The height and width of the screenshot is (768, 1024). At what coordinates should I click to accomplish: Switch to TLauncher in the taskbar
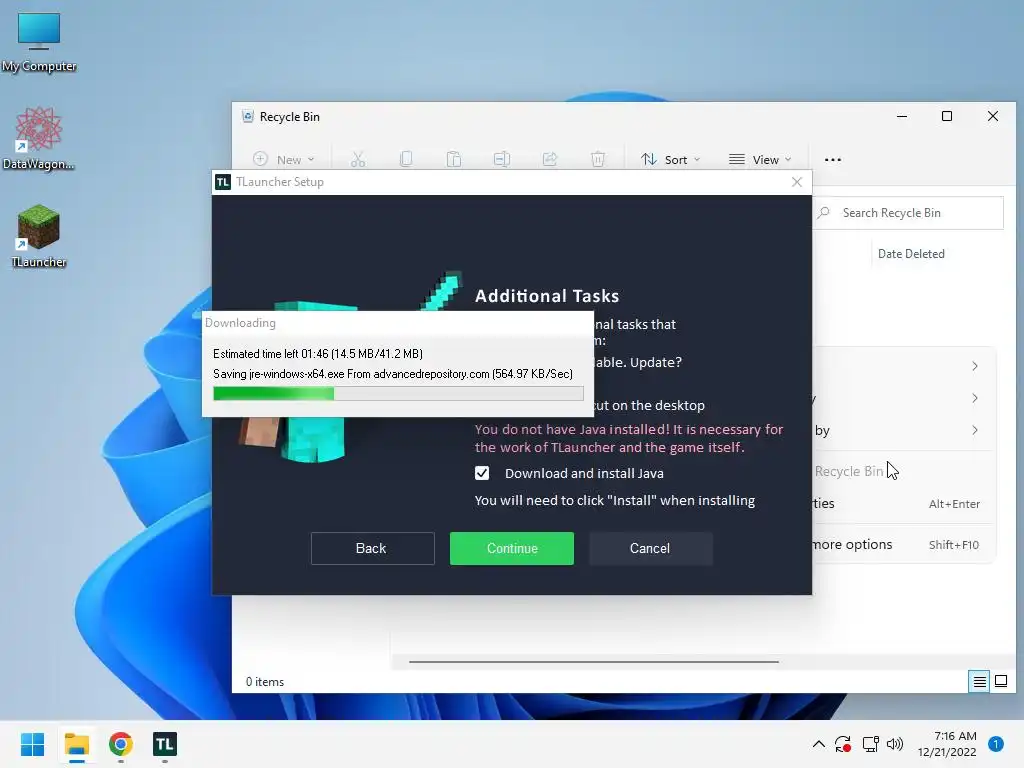165,744
